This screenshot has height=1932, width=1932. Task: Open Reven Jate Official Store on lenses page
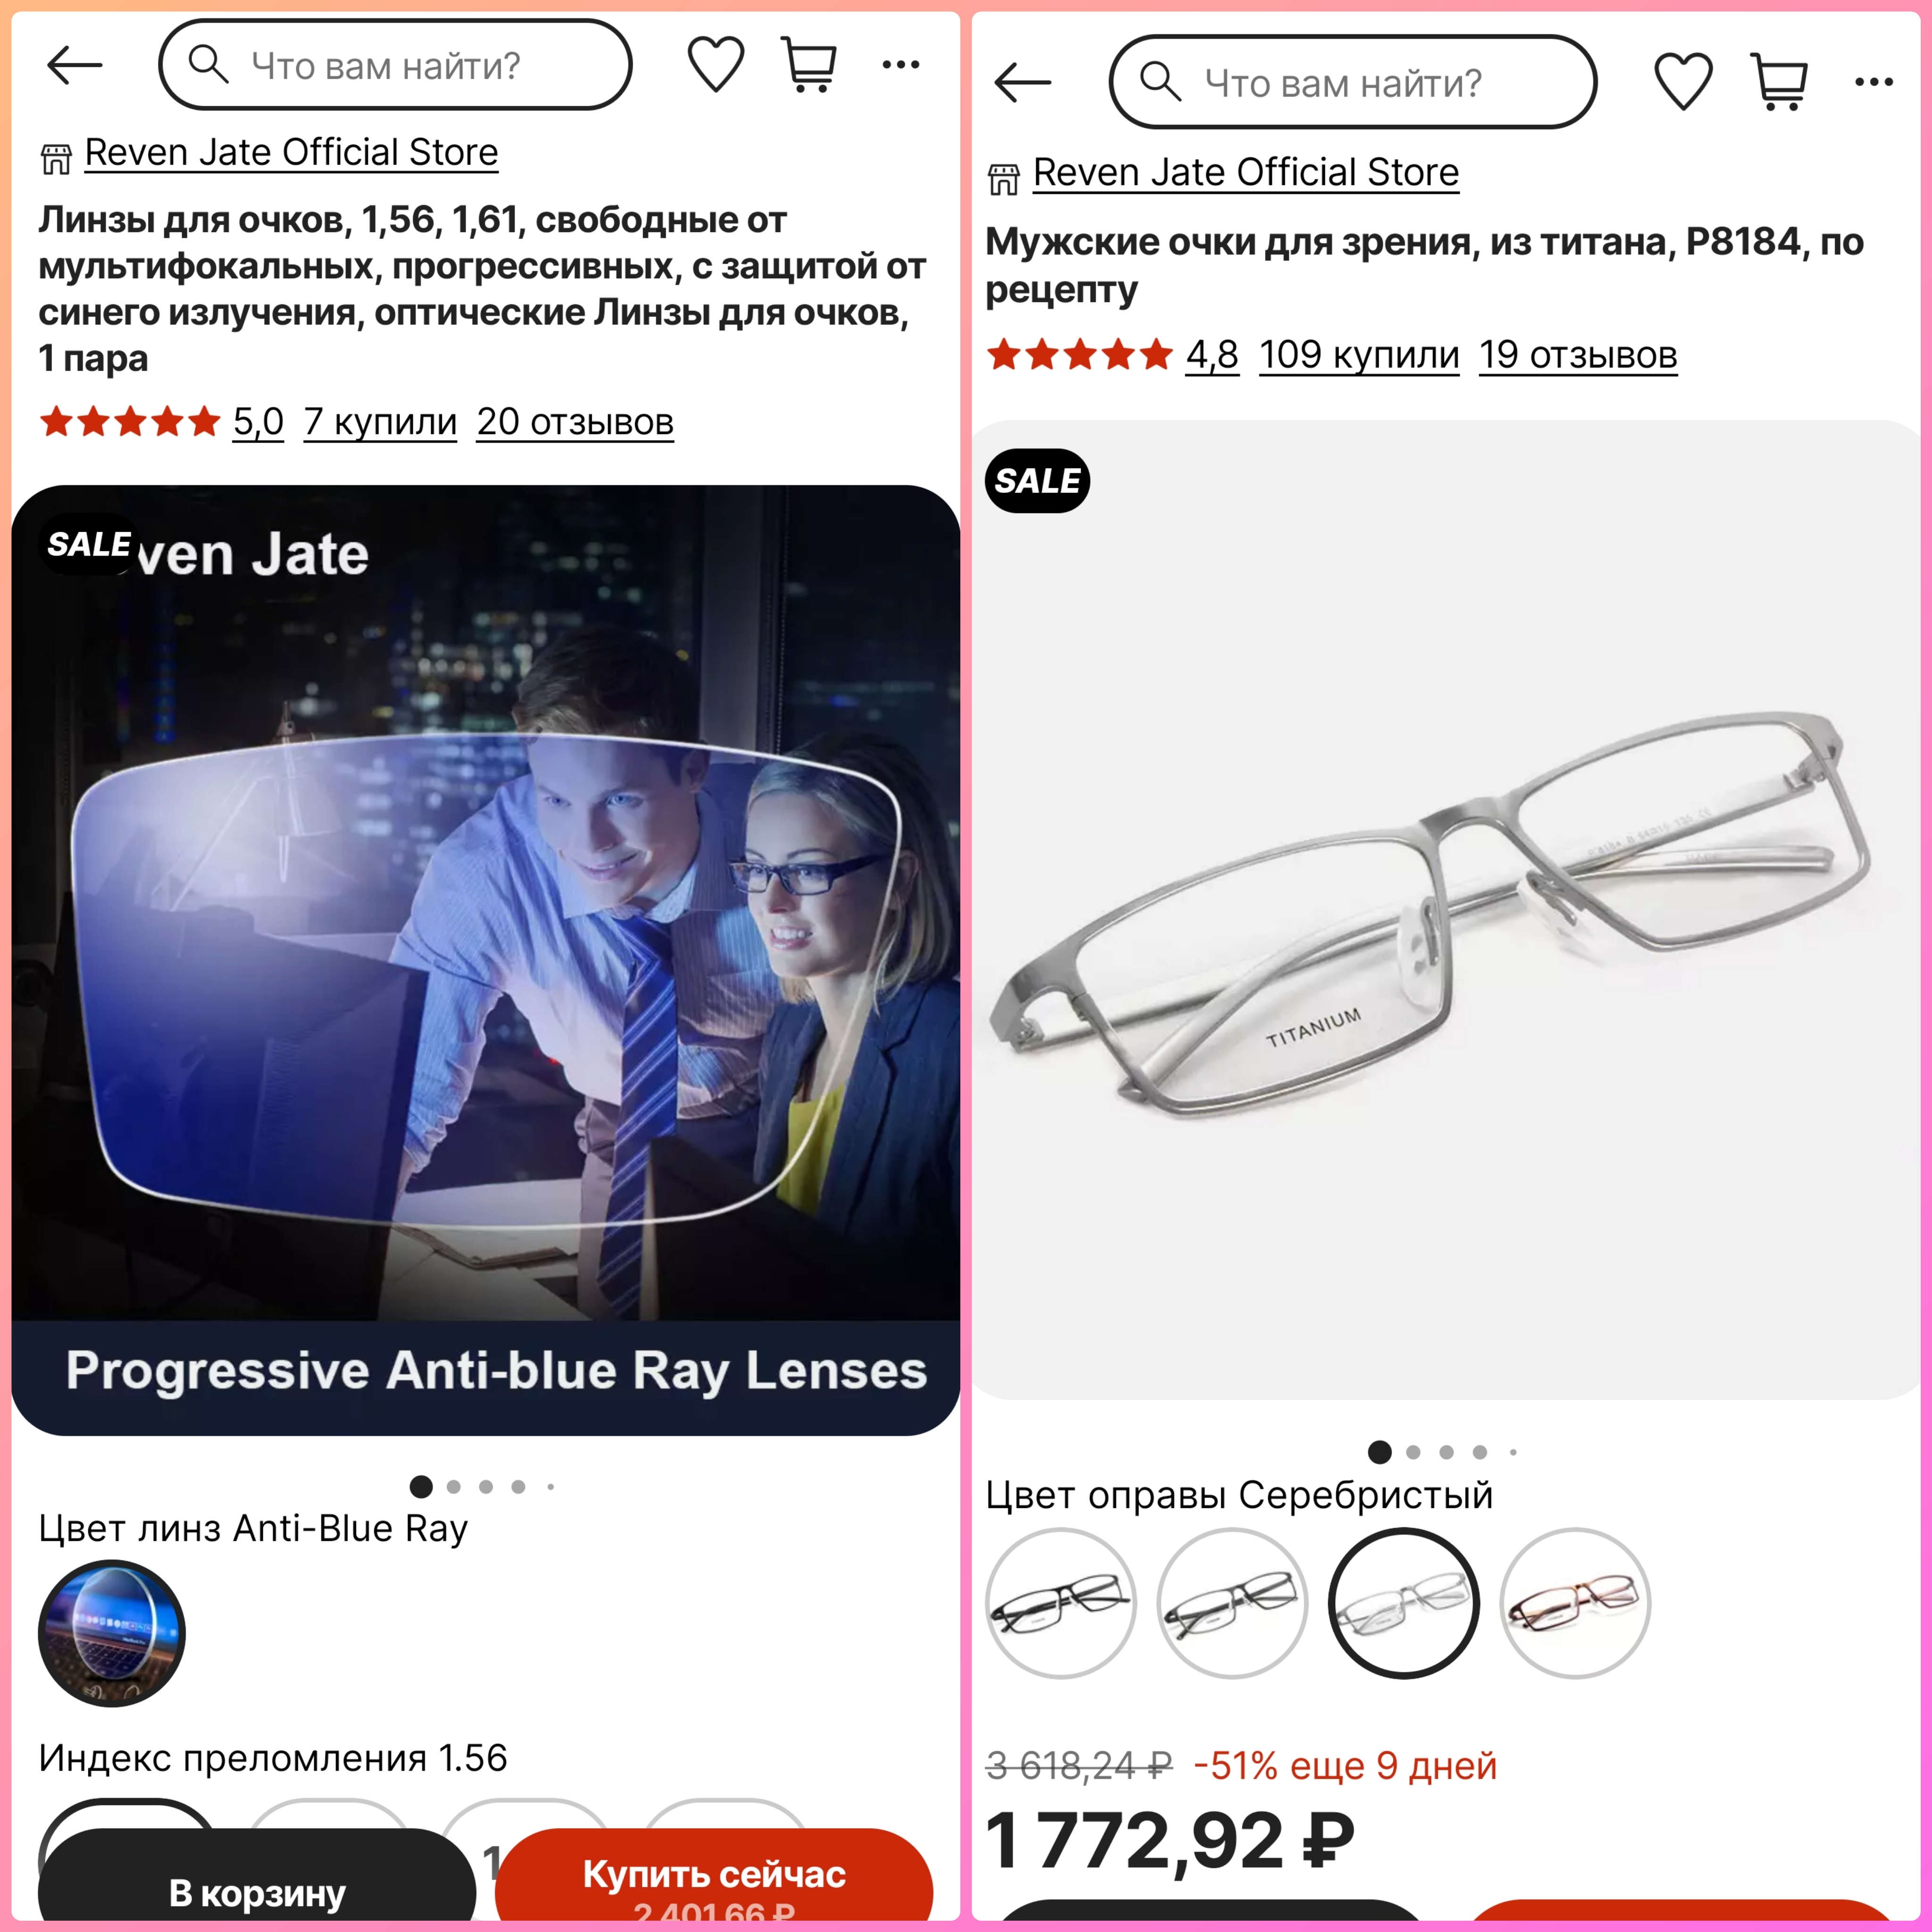tap(291, 152)
